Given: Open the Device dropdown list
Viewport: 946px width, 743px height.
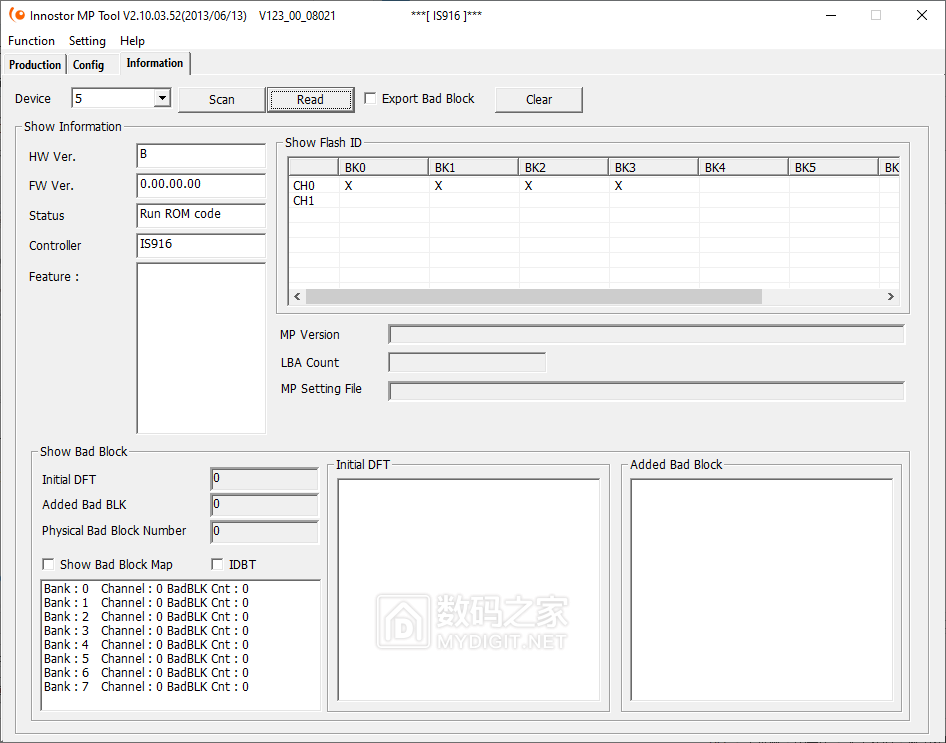Looking at the screenshot, I should [x=162, y=98].
